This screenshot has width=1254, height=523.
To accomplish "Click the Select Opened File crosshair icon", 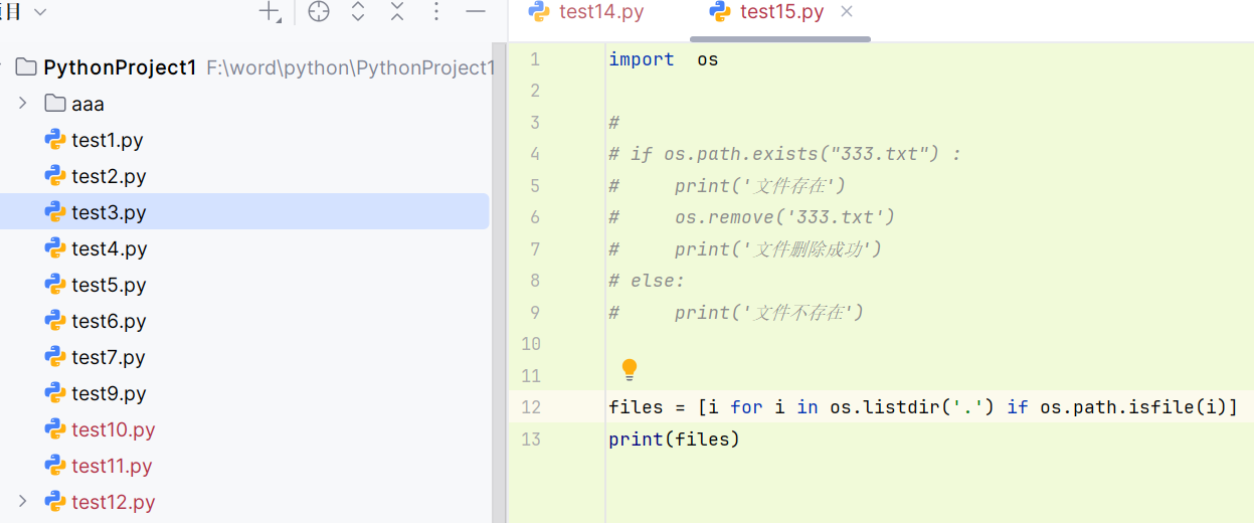I will click(x=318, y=12).
